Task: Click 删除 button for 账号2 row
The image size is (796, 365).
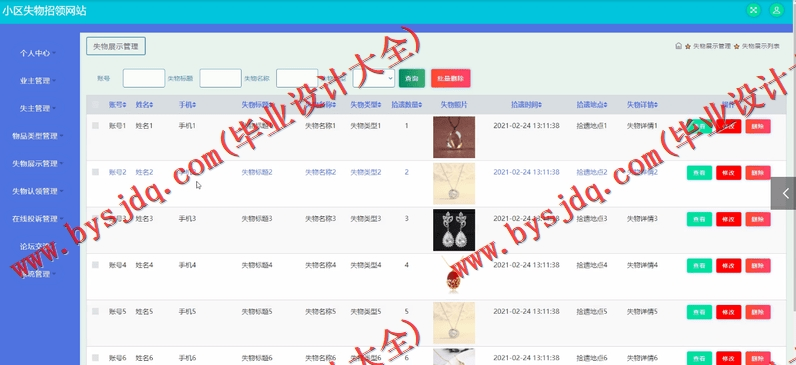Action: tap(758, 173)
